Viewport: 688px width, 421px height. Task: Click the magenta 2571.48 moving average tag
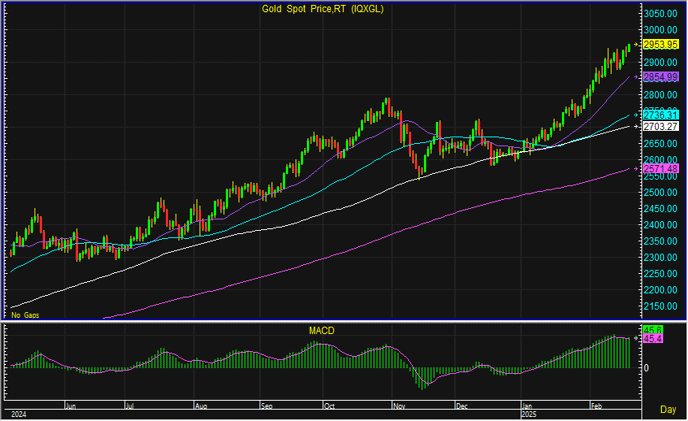coord(661,168)
